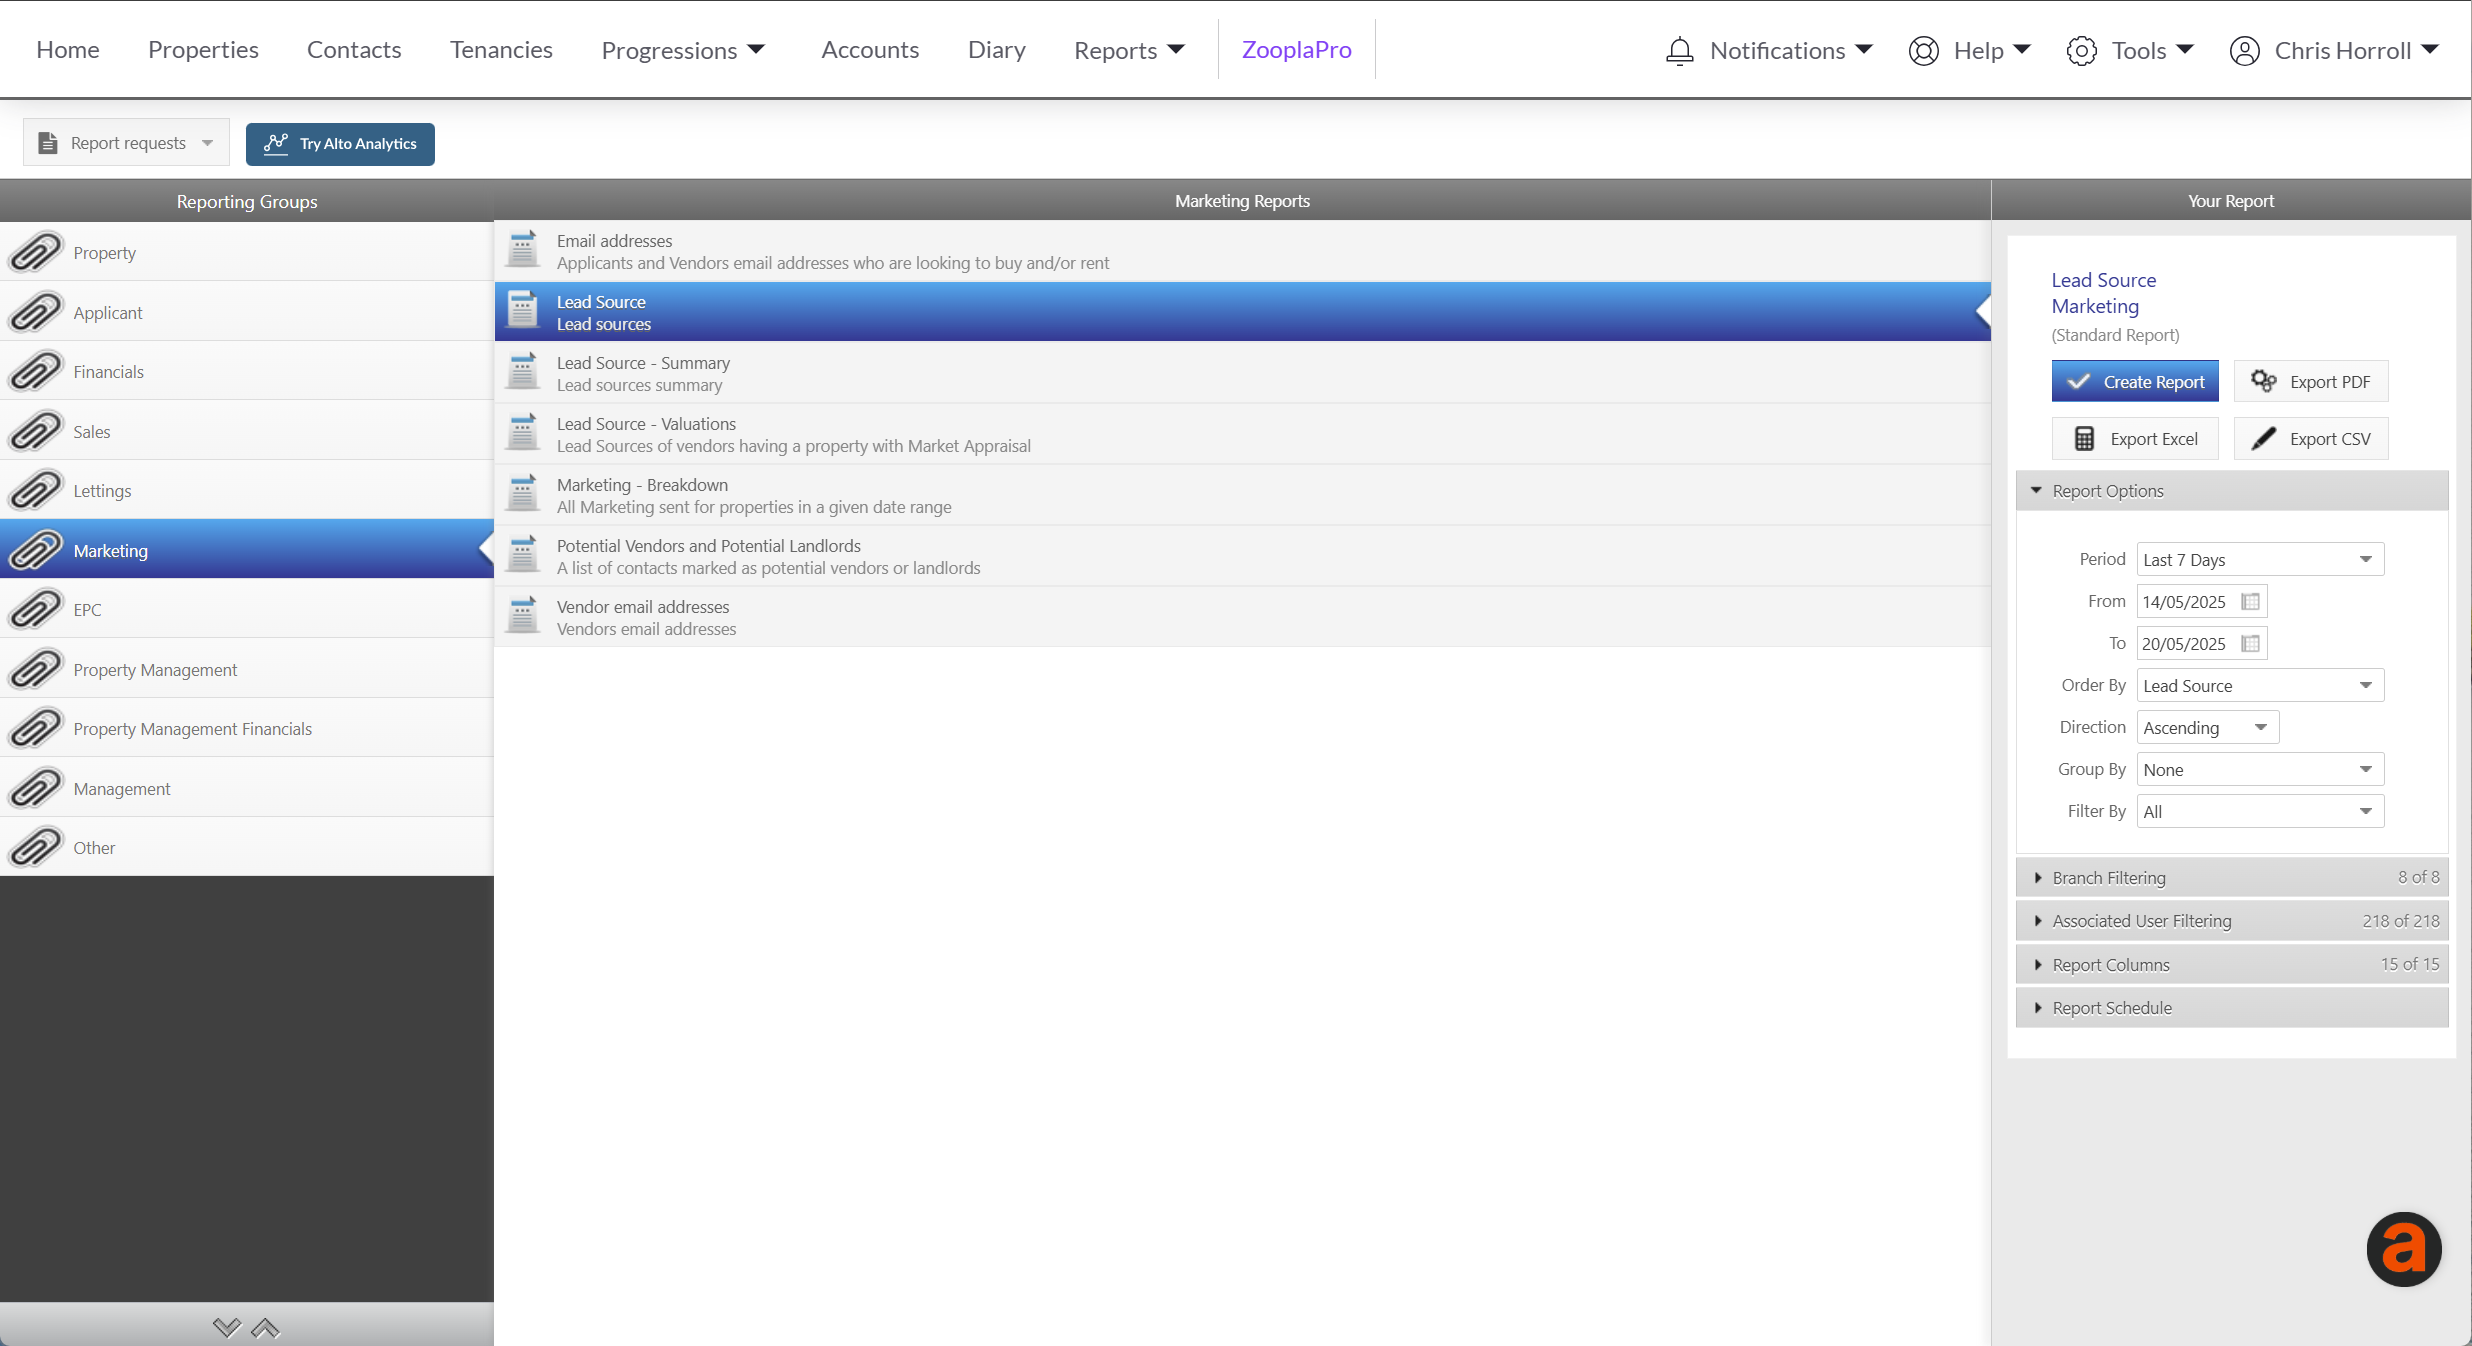Open the Progressions menu
The image size is (2472, 1346).
click(683, 50)
